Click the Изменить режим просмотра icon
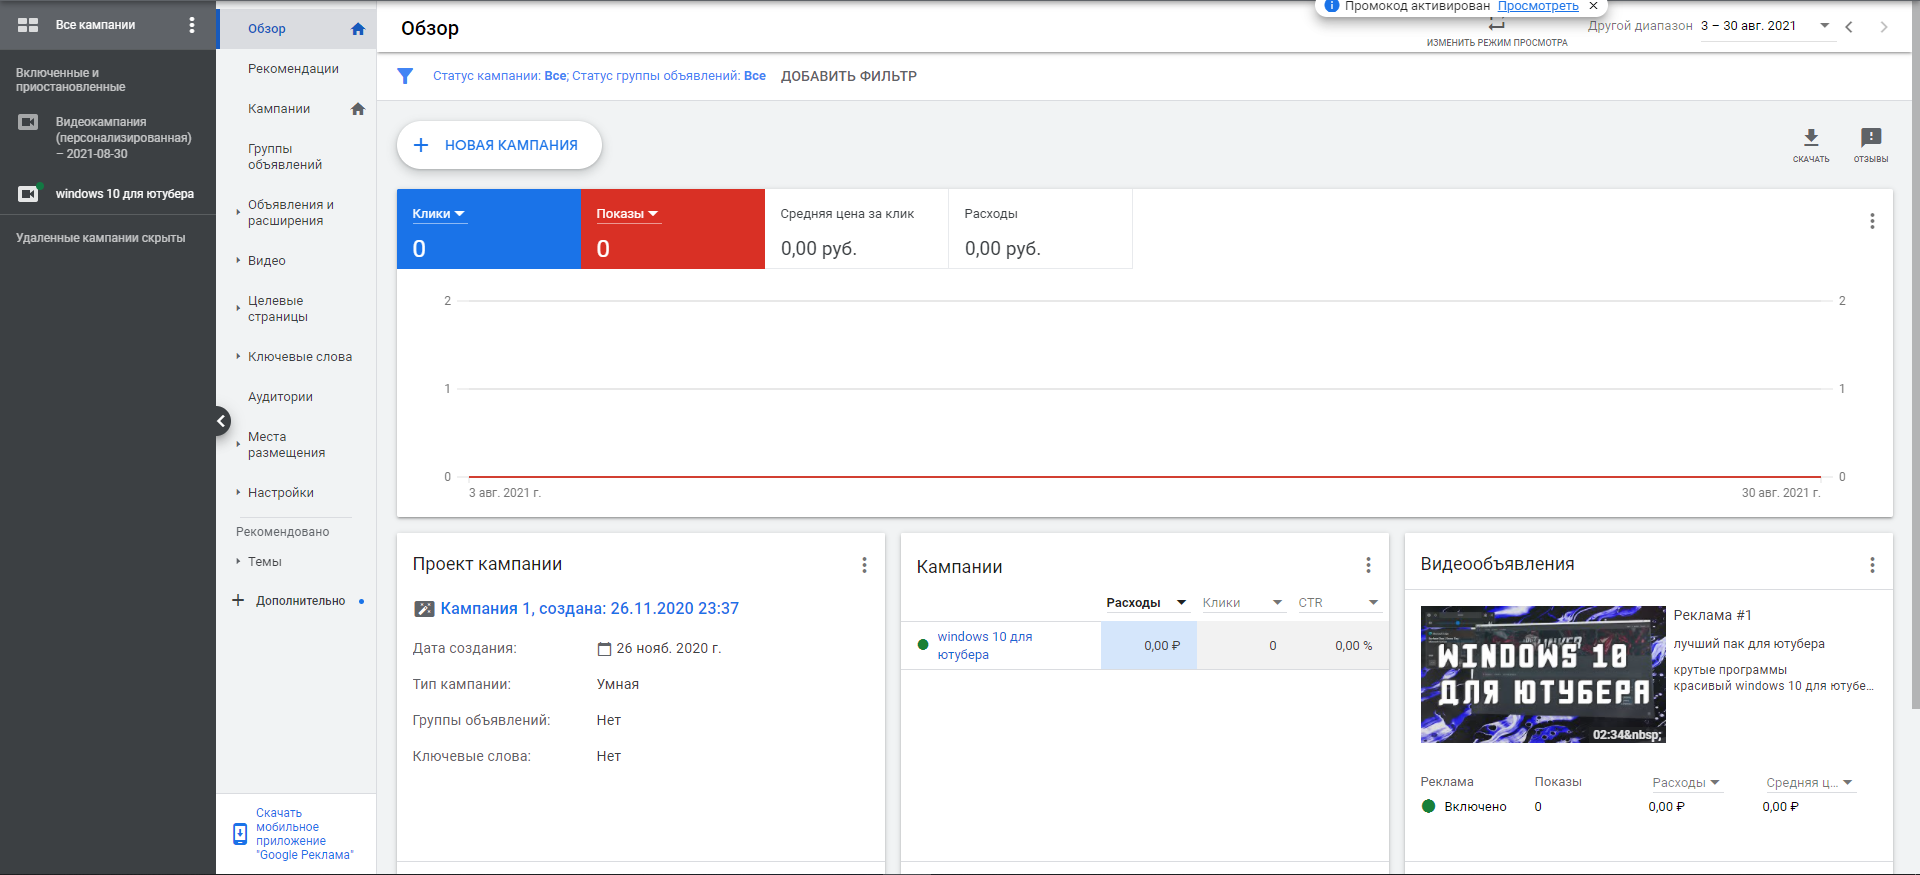The image size is (1920, 875). click(x=1496, y=24)
